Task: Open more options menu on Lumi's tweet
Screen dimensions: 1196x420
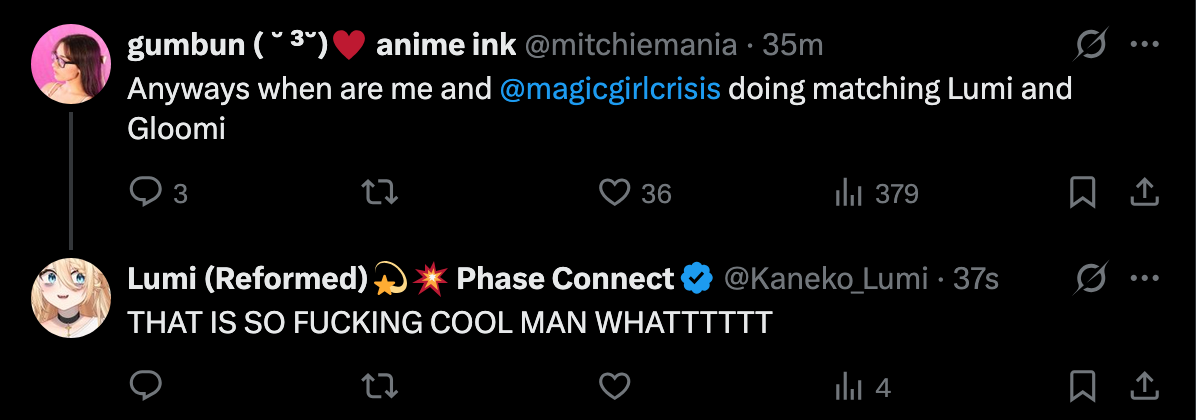Action: (x=1144, y=279)
